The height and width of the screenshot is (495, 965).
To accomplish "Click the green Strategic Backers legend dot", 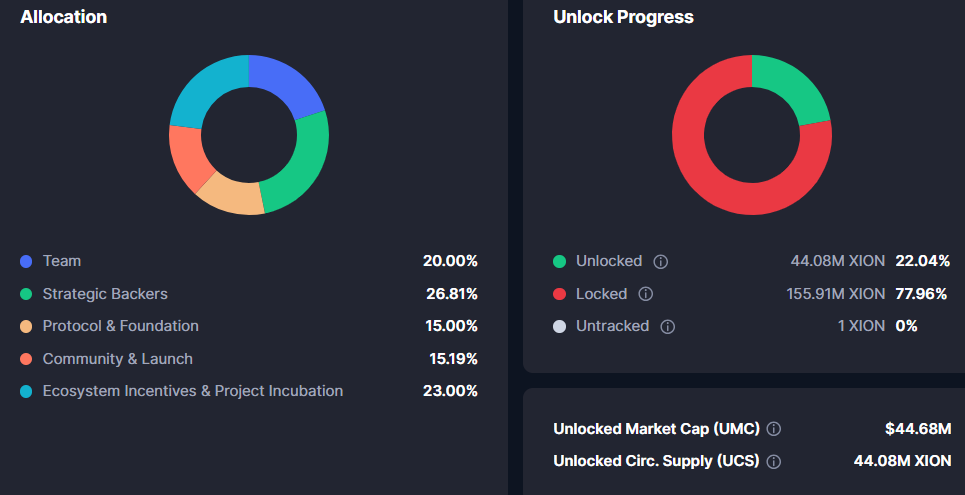I will (26, 294).
